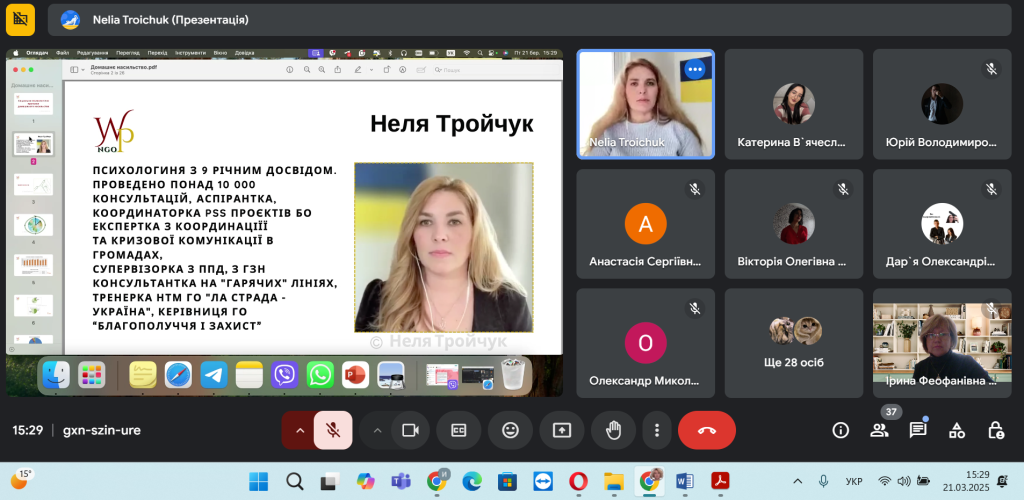Screen dimensions: 1024x500
Task: Select Ірина Феофанівна video tile
Action: coord(941,343)
